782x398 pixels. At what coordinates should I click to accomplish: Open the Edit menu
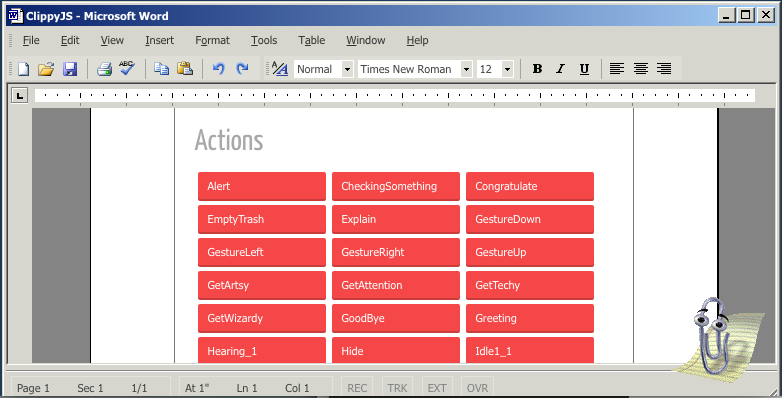[70, 40]
